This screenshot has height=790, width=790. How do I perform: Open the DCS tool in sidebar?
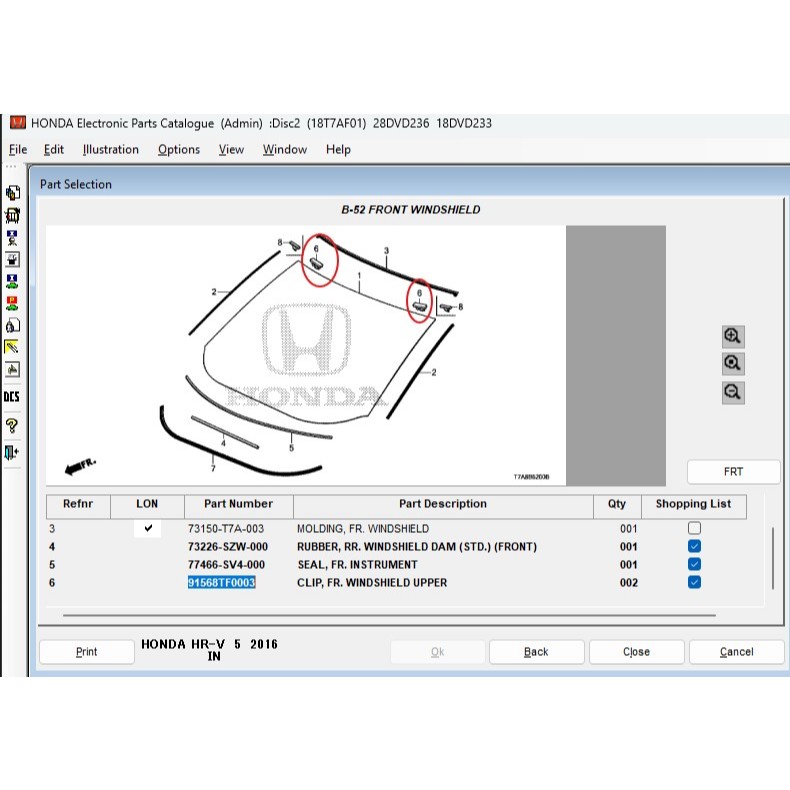point(12,397)
